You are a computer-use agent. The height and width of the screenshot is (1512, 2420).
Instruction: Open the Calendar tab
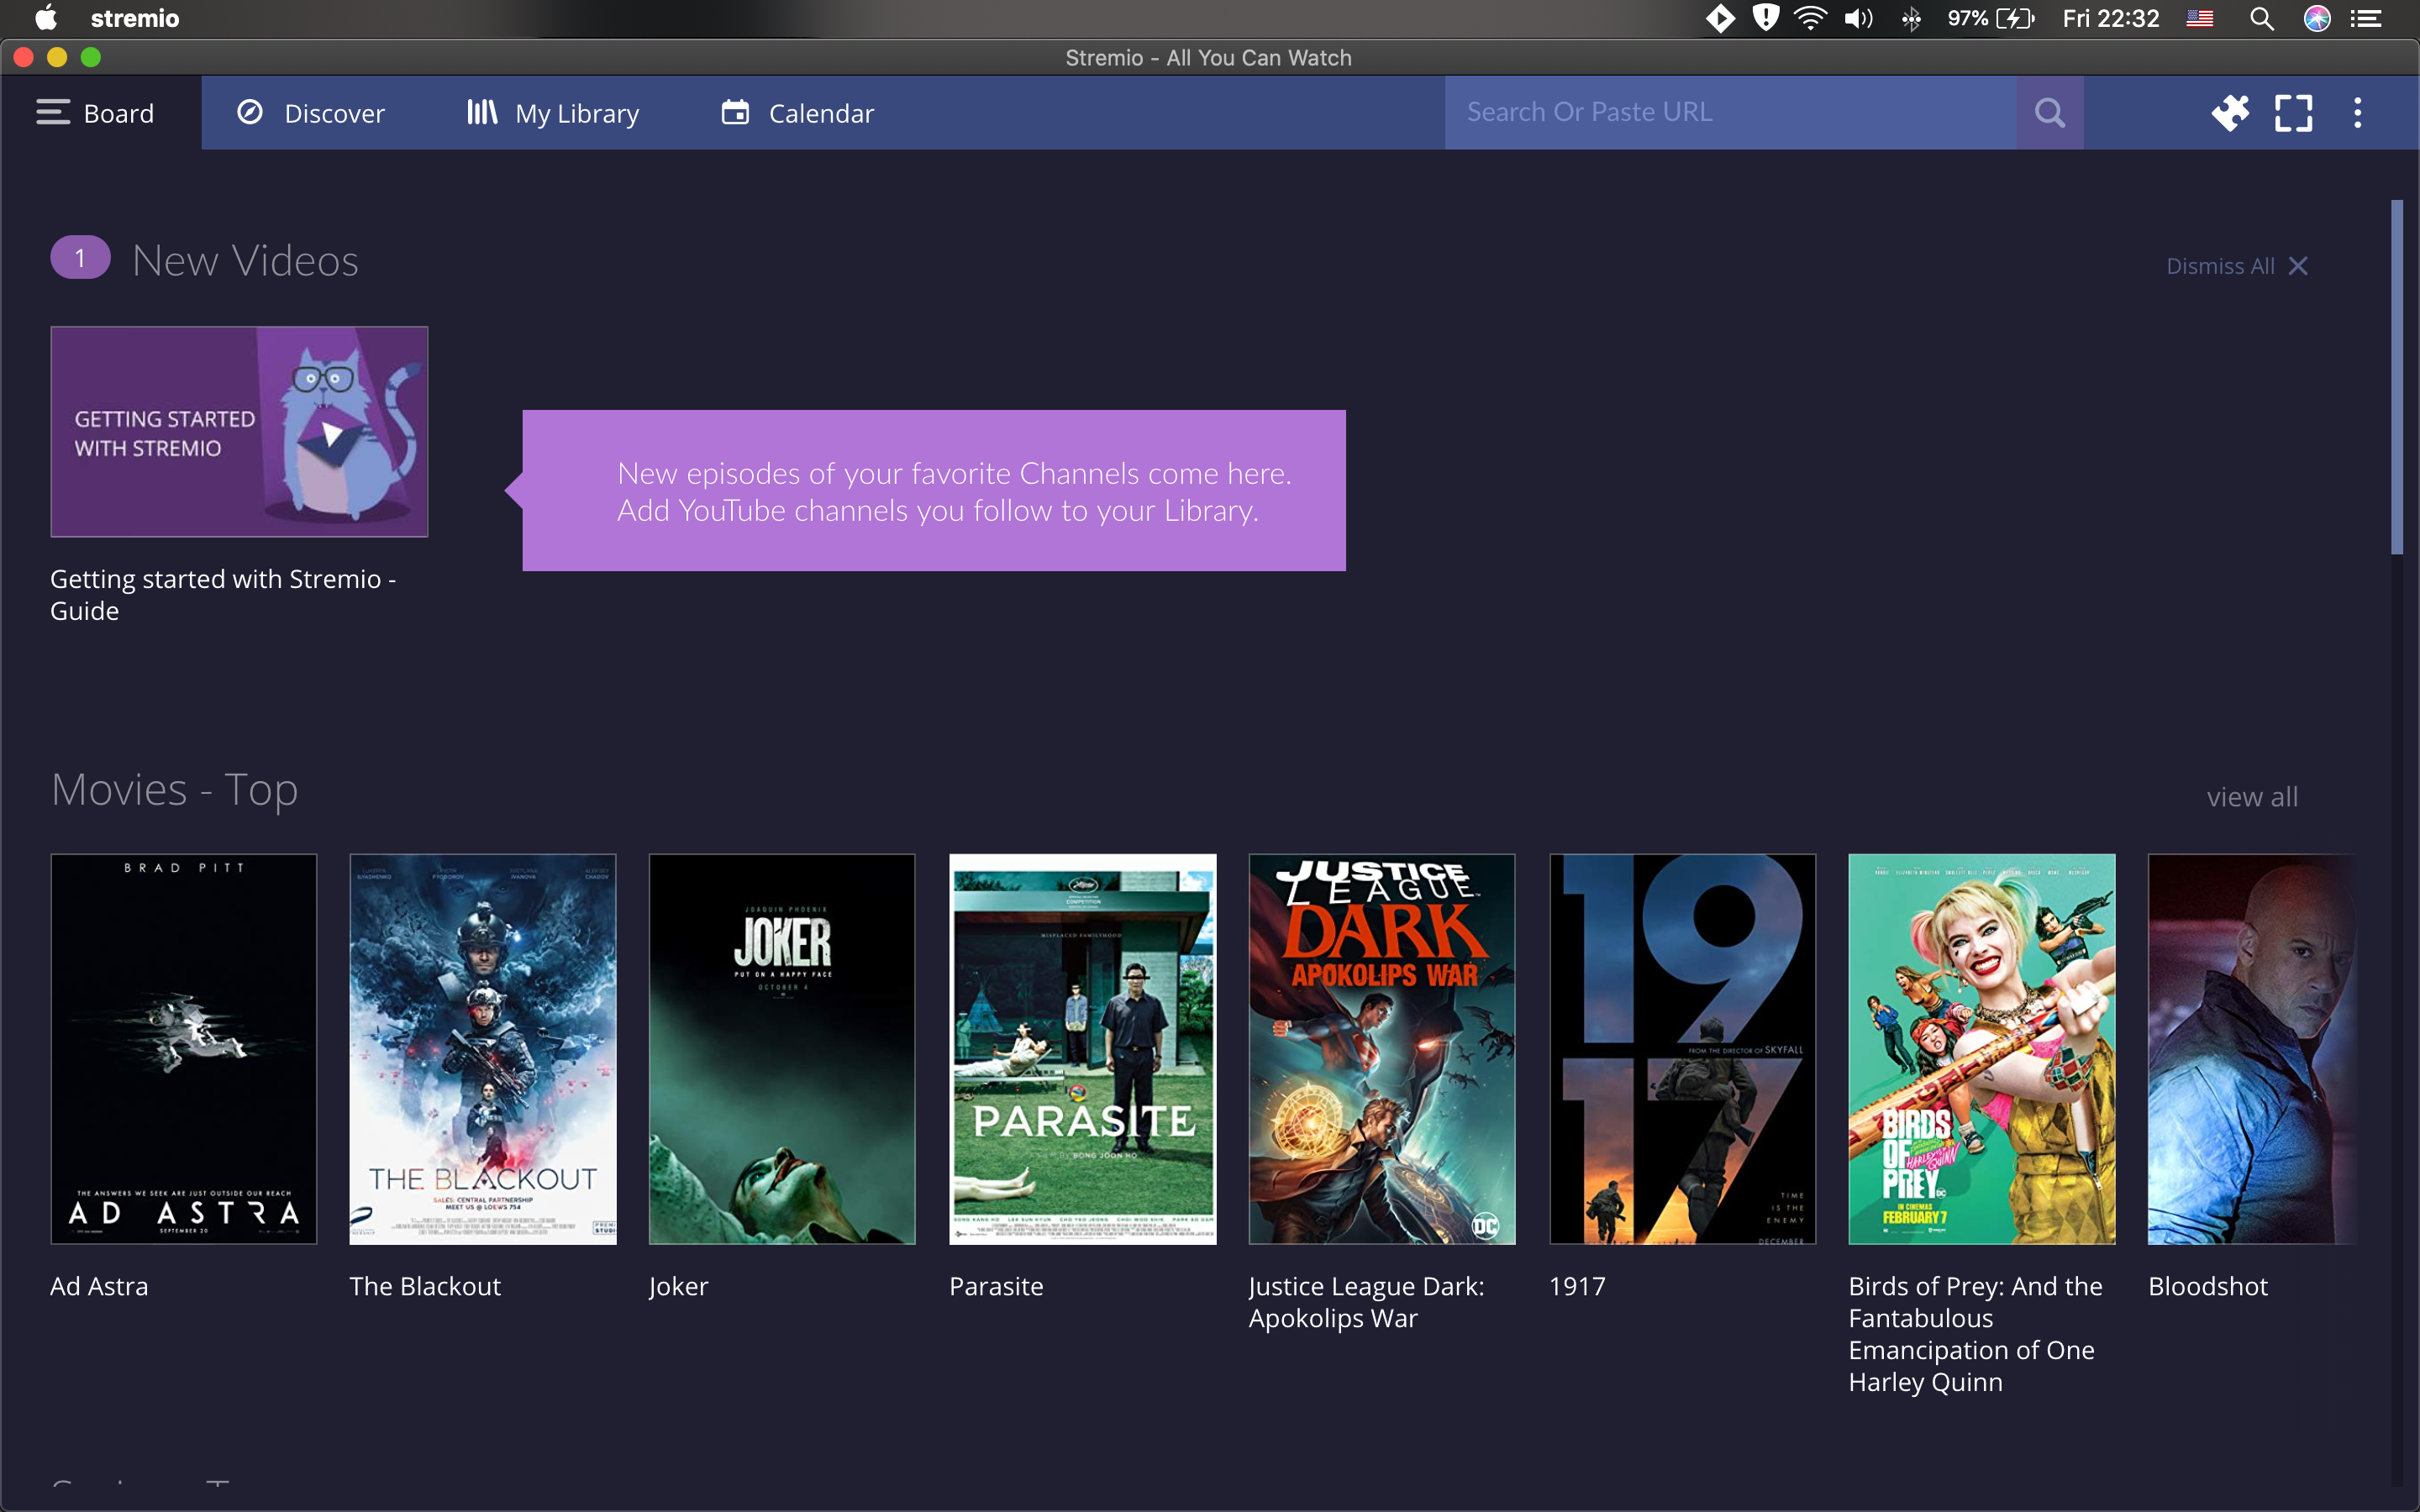tap(797, 113)
